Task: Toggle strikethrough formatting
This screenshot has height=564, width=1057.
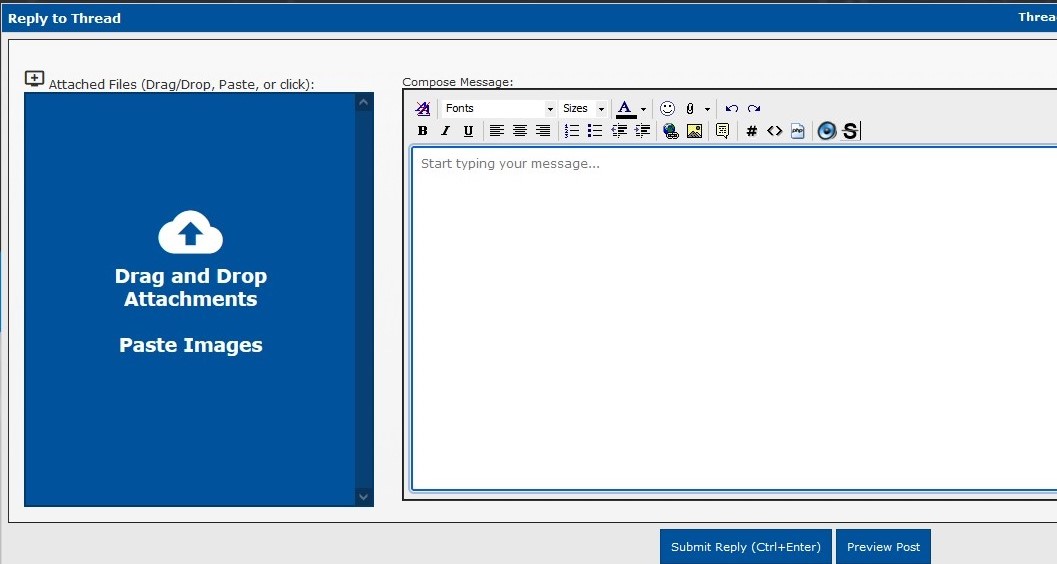Action: 850,131
